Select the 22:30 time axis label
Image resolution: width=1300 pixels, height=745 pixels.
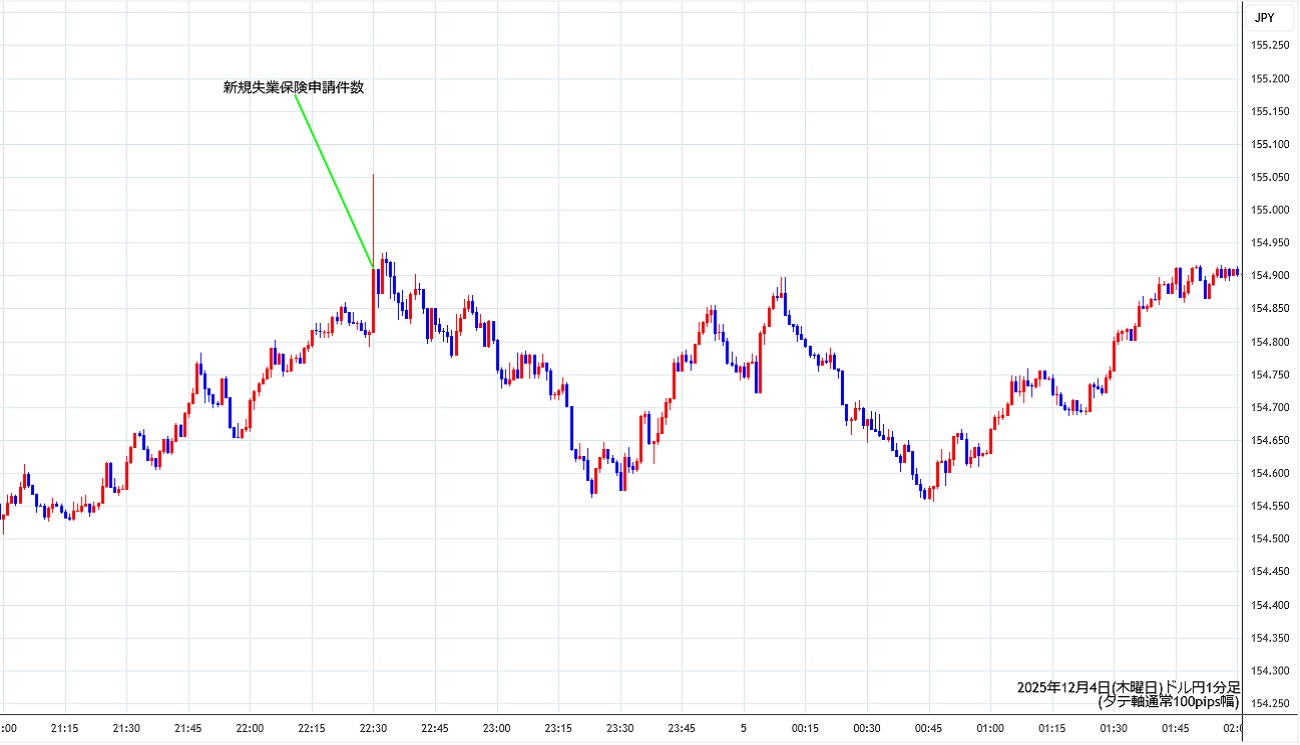tap(373, 728)
